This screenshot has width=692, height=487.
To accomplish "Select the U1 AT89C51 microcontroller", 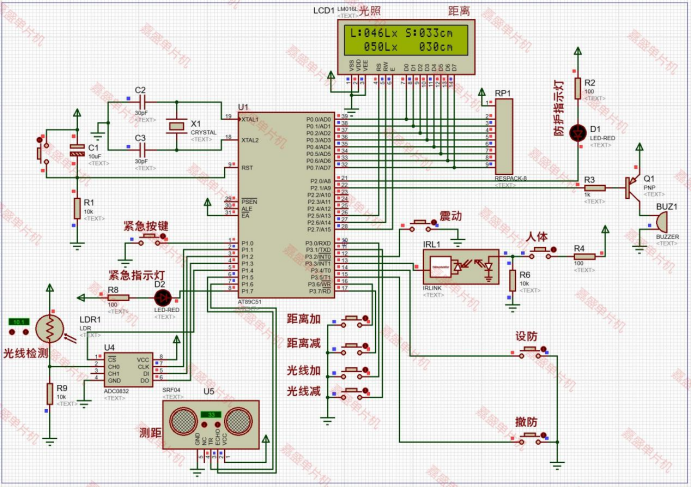I will 286,205.
